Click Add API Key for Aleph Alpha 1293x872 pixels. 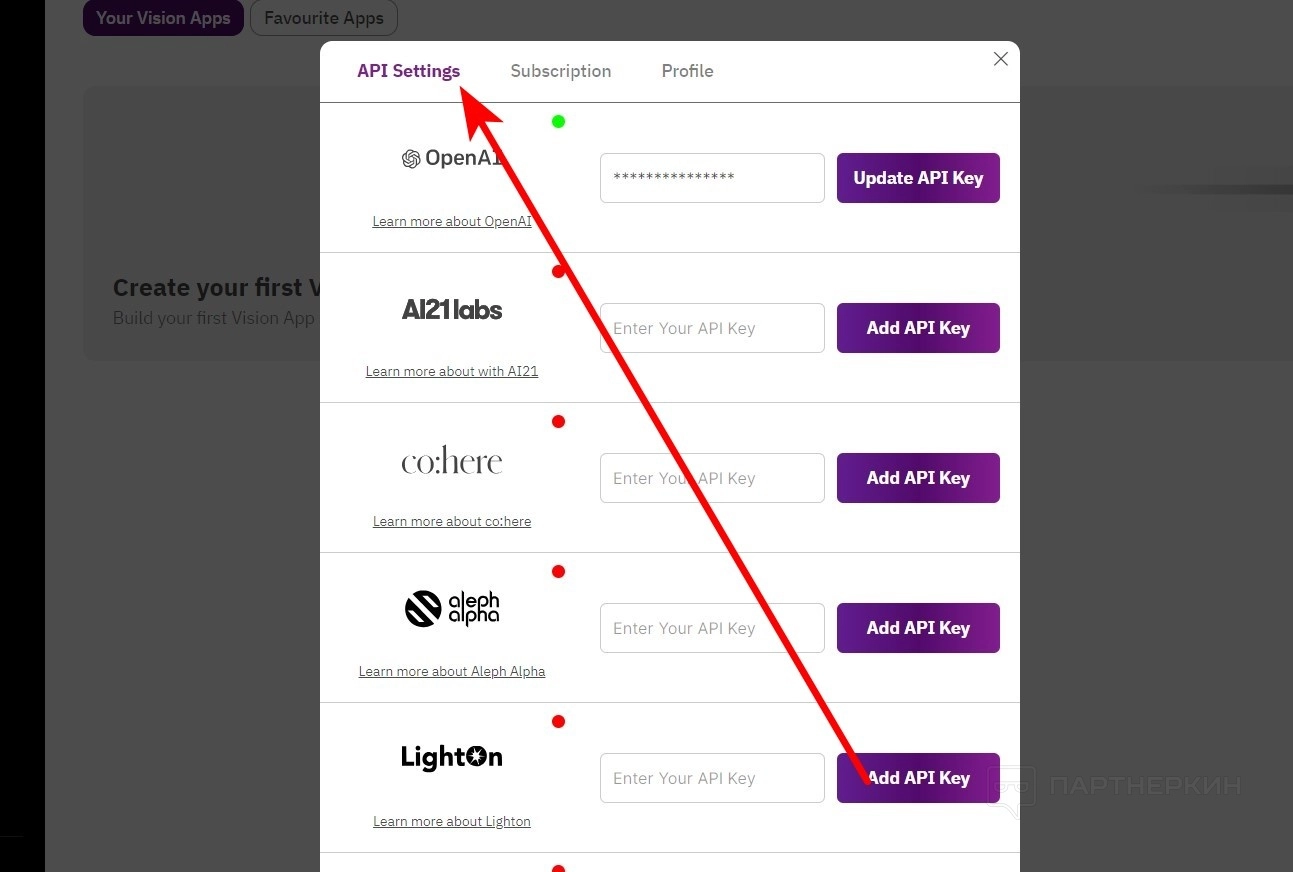(x=918, y=628)
